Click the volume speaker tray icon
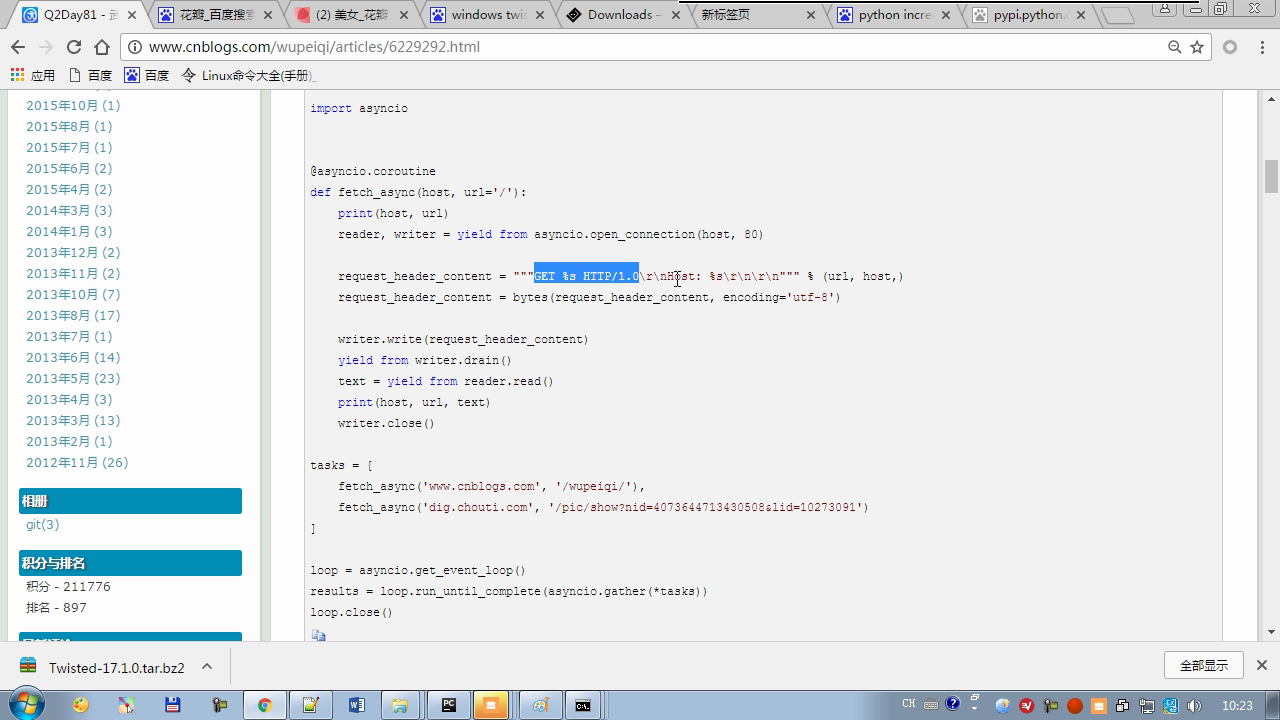 (1194, 705)
